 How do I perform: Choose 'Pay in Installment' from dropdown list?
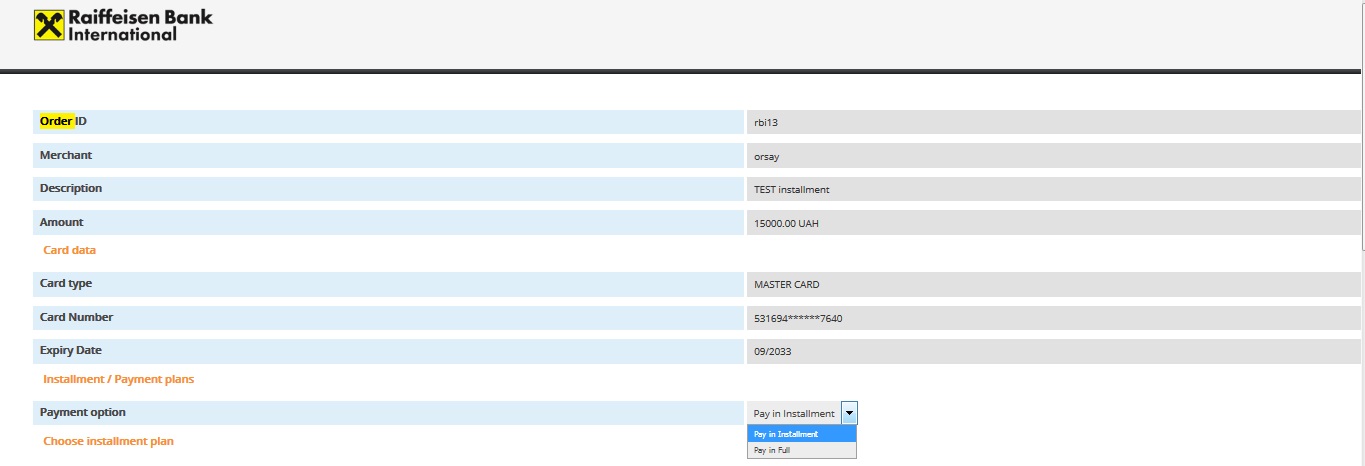pos(802,434)
